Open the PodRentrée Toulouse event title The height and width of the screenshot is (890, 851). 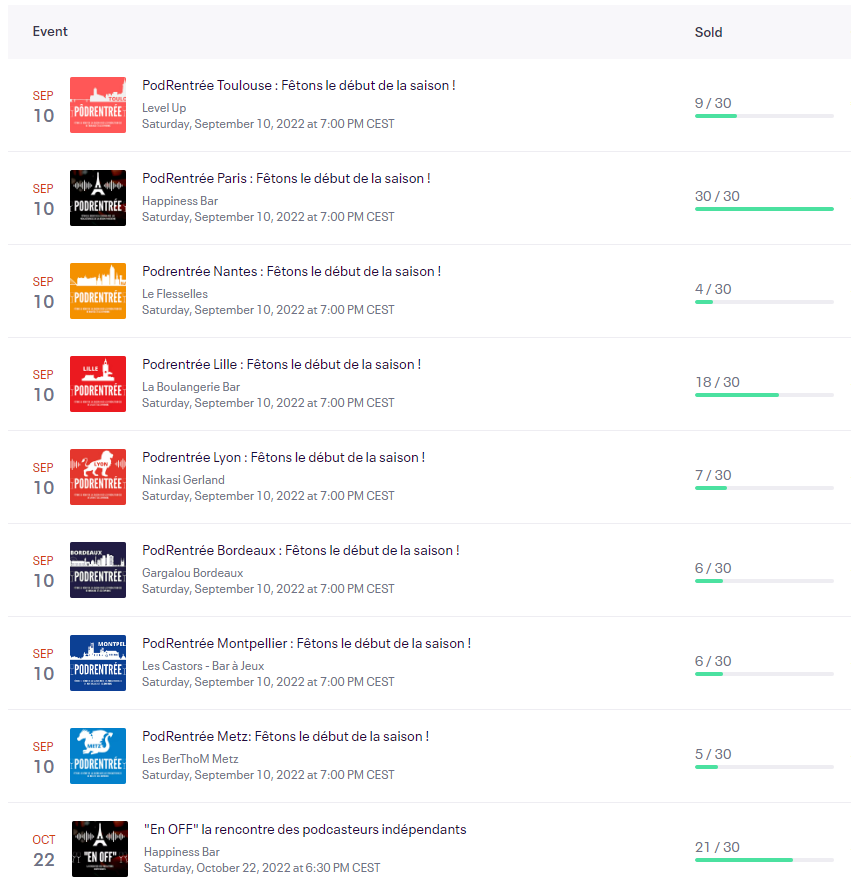(299, 85)
